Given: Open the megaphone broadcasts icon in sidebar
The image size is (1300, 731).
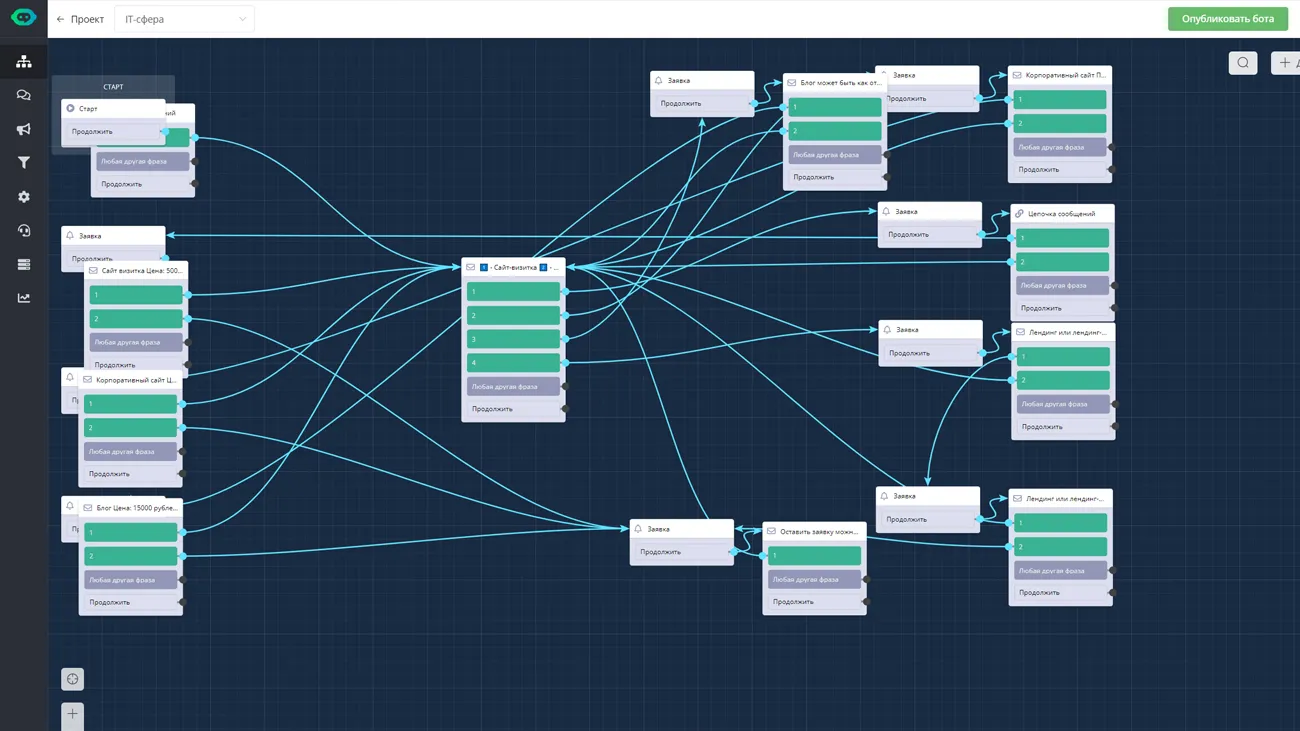Looking at the screenshot, I should (23, 130).
